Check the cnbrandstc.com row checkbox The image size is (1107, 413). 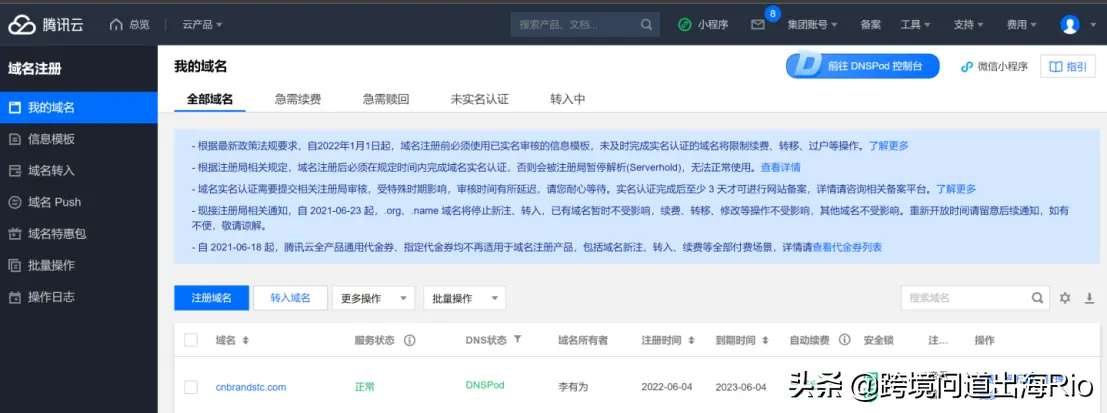[x=191, y=387]
